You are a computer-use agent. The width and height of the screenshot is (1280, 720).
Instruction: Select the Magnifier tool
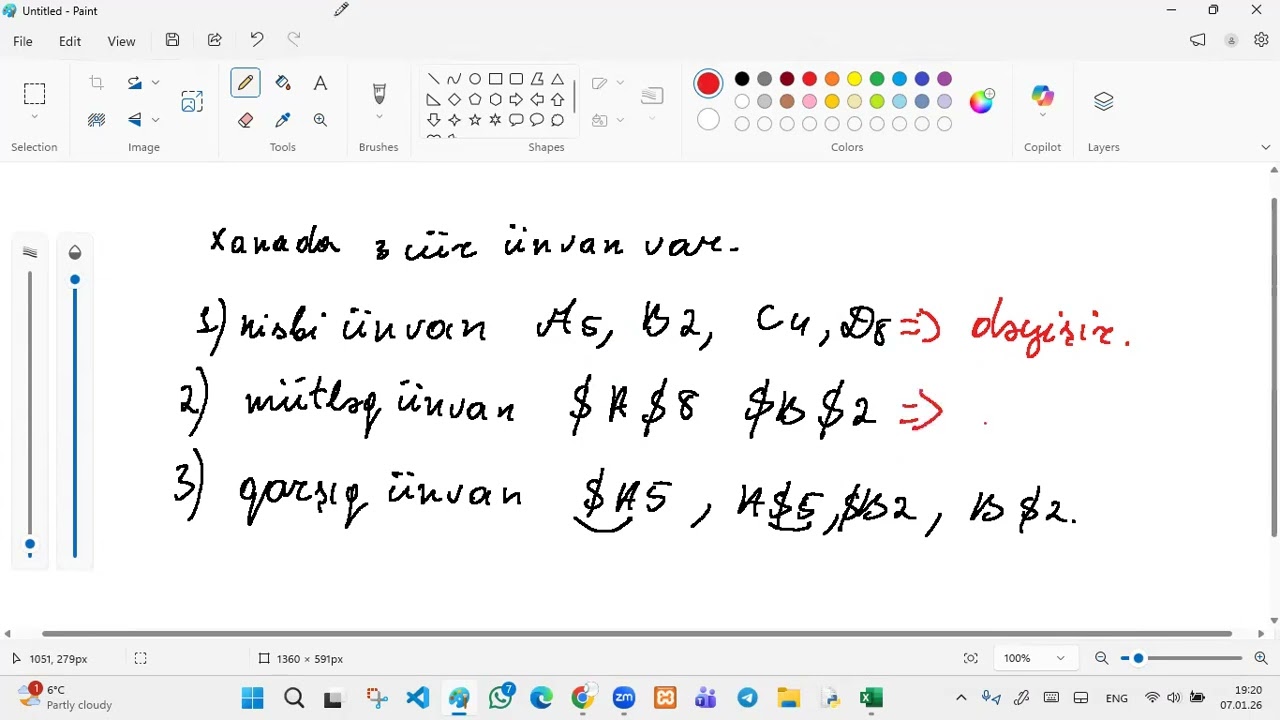(x=320, y=120)
